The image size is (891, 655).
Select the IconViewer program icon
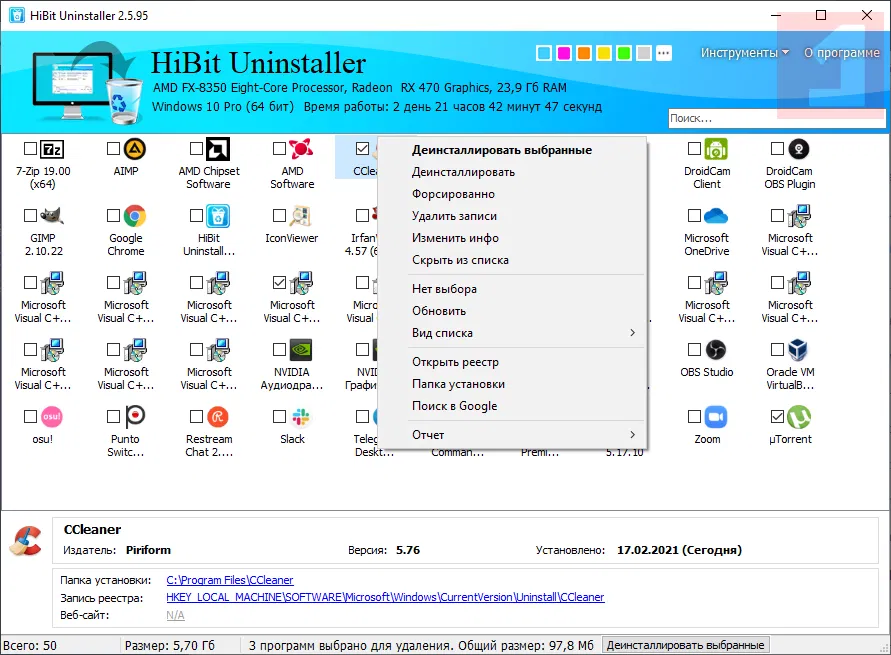click(x=301, y=216)
